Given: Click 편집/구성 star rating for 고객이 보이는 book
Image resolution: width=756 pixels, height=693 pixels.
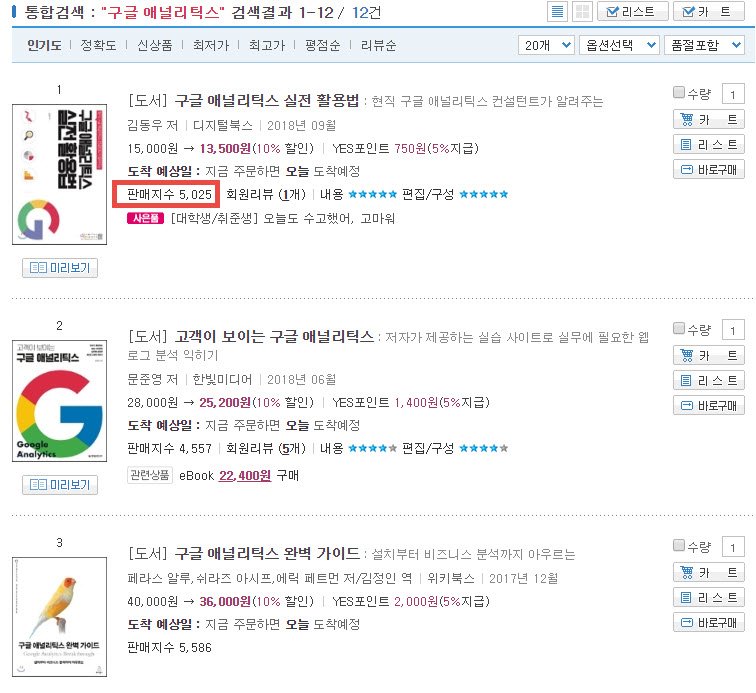Looking at the screenshot, I should click(x=484, y=448).
